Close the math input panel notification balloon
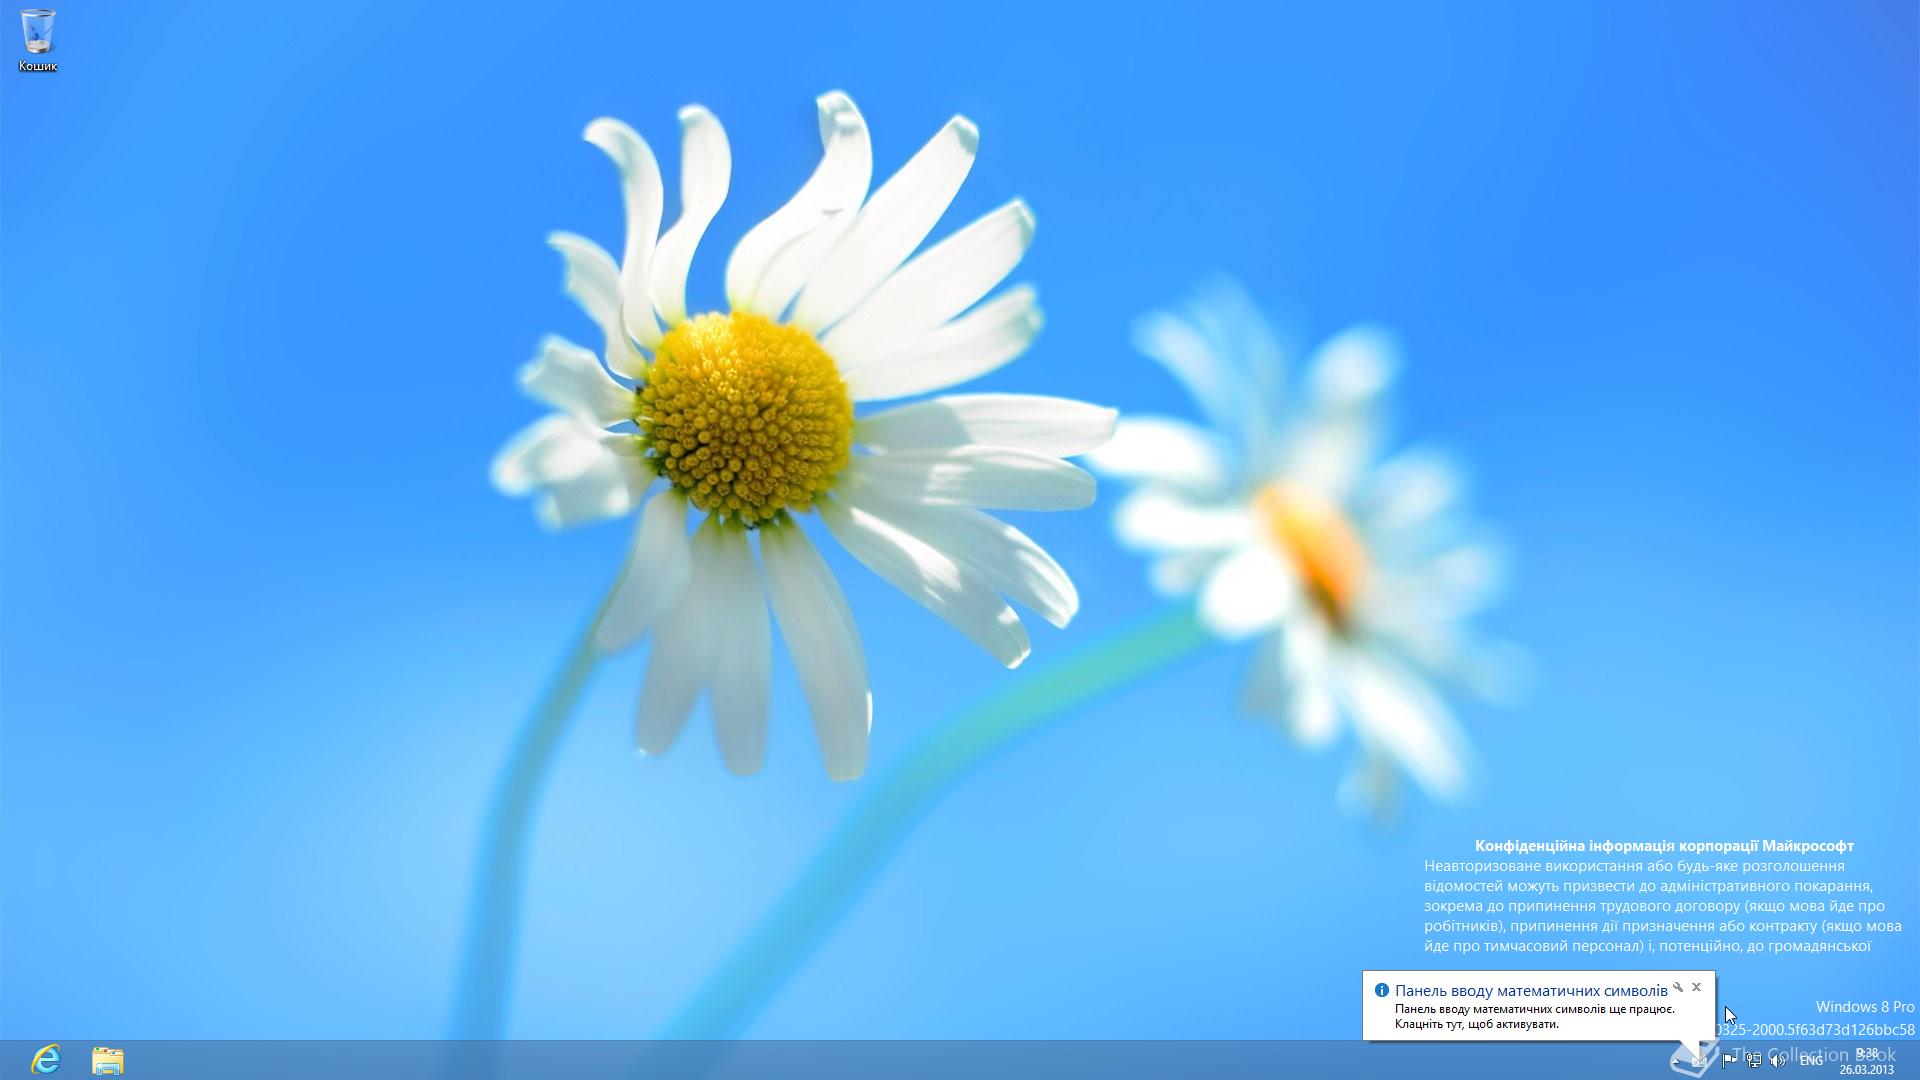The width and height of the screenshot is (1920, 1080). [x=1696, y=987]
